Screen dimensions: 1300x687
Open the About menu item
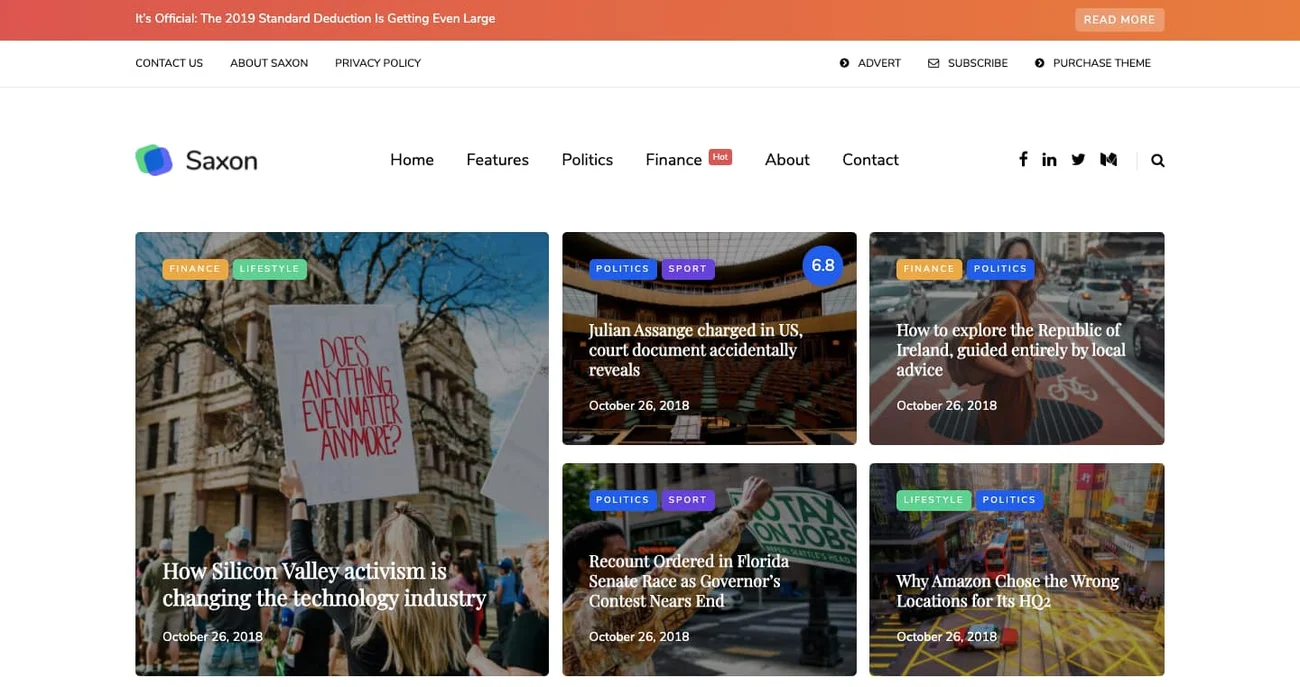(787, 160)
